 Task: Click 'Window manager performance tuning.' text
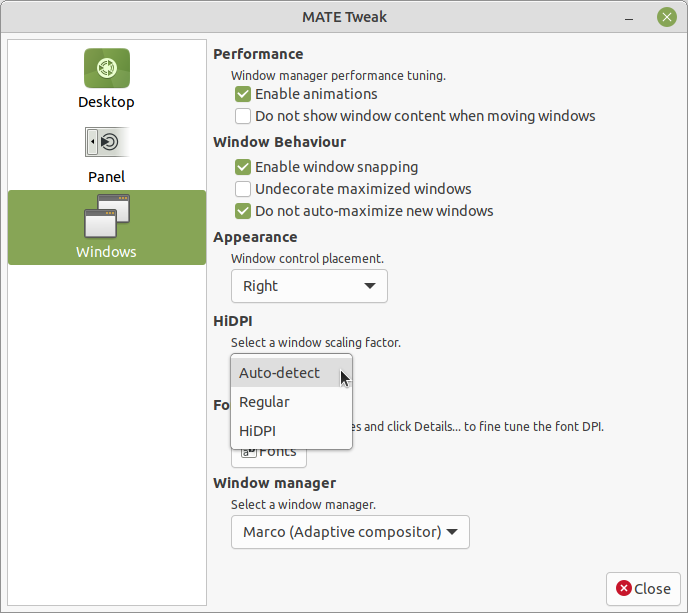click(x=338, y=75)
